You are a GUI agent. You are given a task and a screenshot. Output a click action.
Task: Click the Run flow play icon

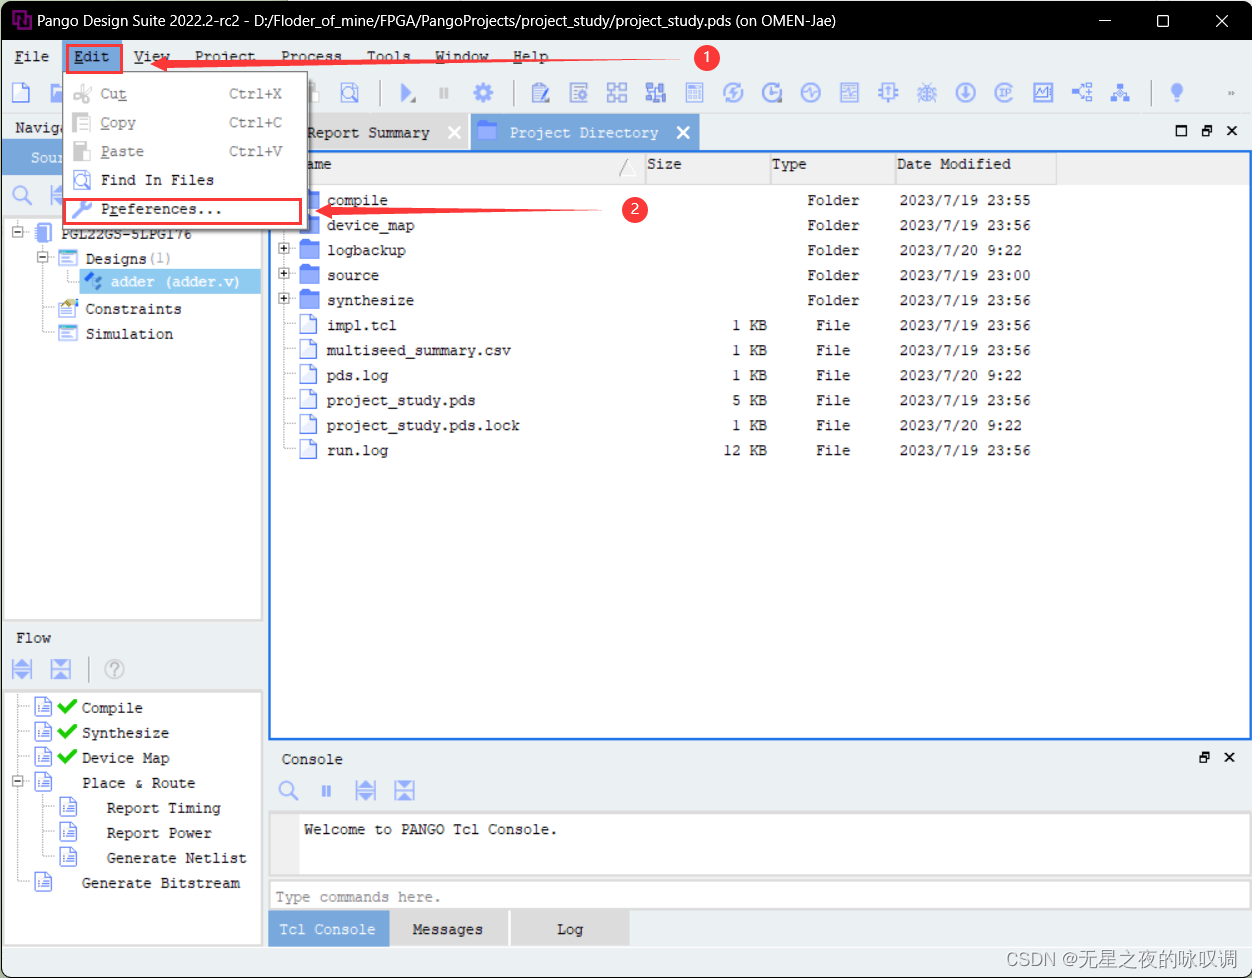click(407, 93)
